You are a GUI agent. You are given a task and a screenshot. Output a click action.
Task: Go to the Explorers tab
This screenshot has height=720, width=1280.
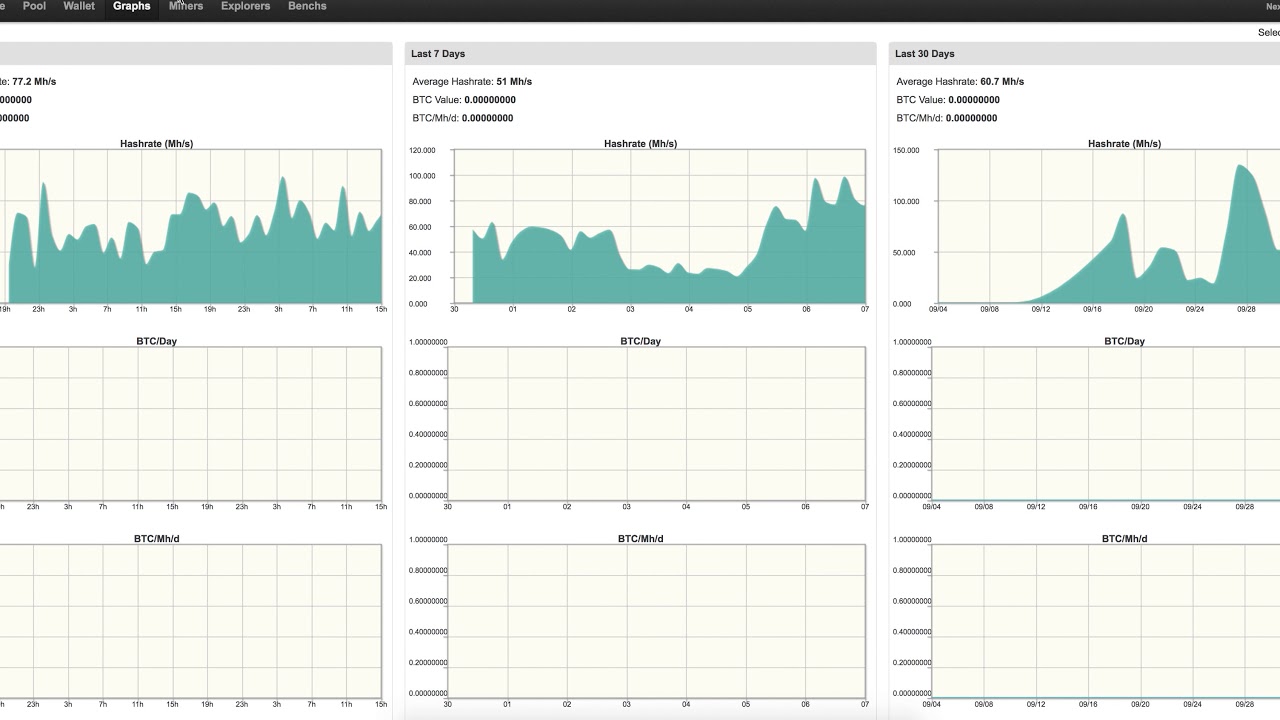click(x=245, y=6)
